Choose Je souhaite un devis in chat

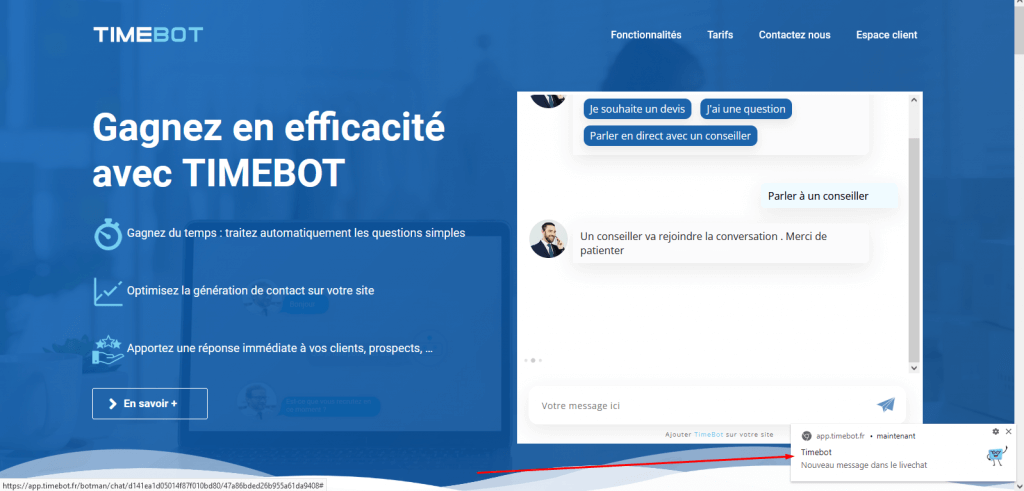pyautogui.click(x=637, y=109)
